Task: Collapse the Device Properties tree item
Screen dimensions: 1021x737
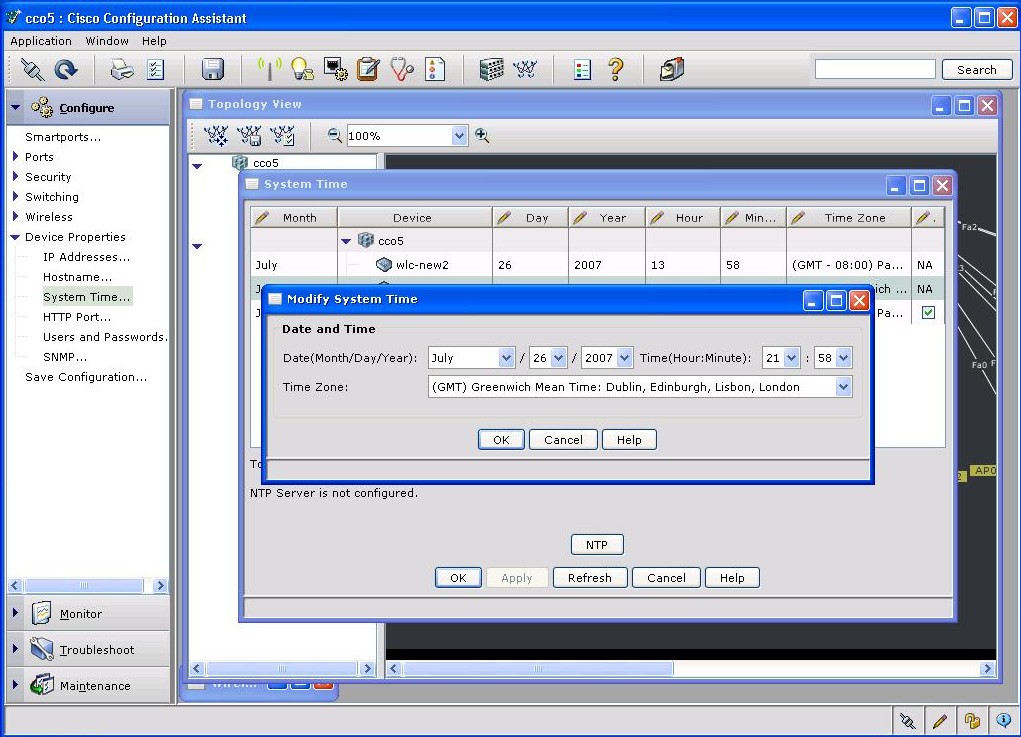Action: click(16, 237)
